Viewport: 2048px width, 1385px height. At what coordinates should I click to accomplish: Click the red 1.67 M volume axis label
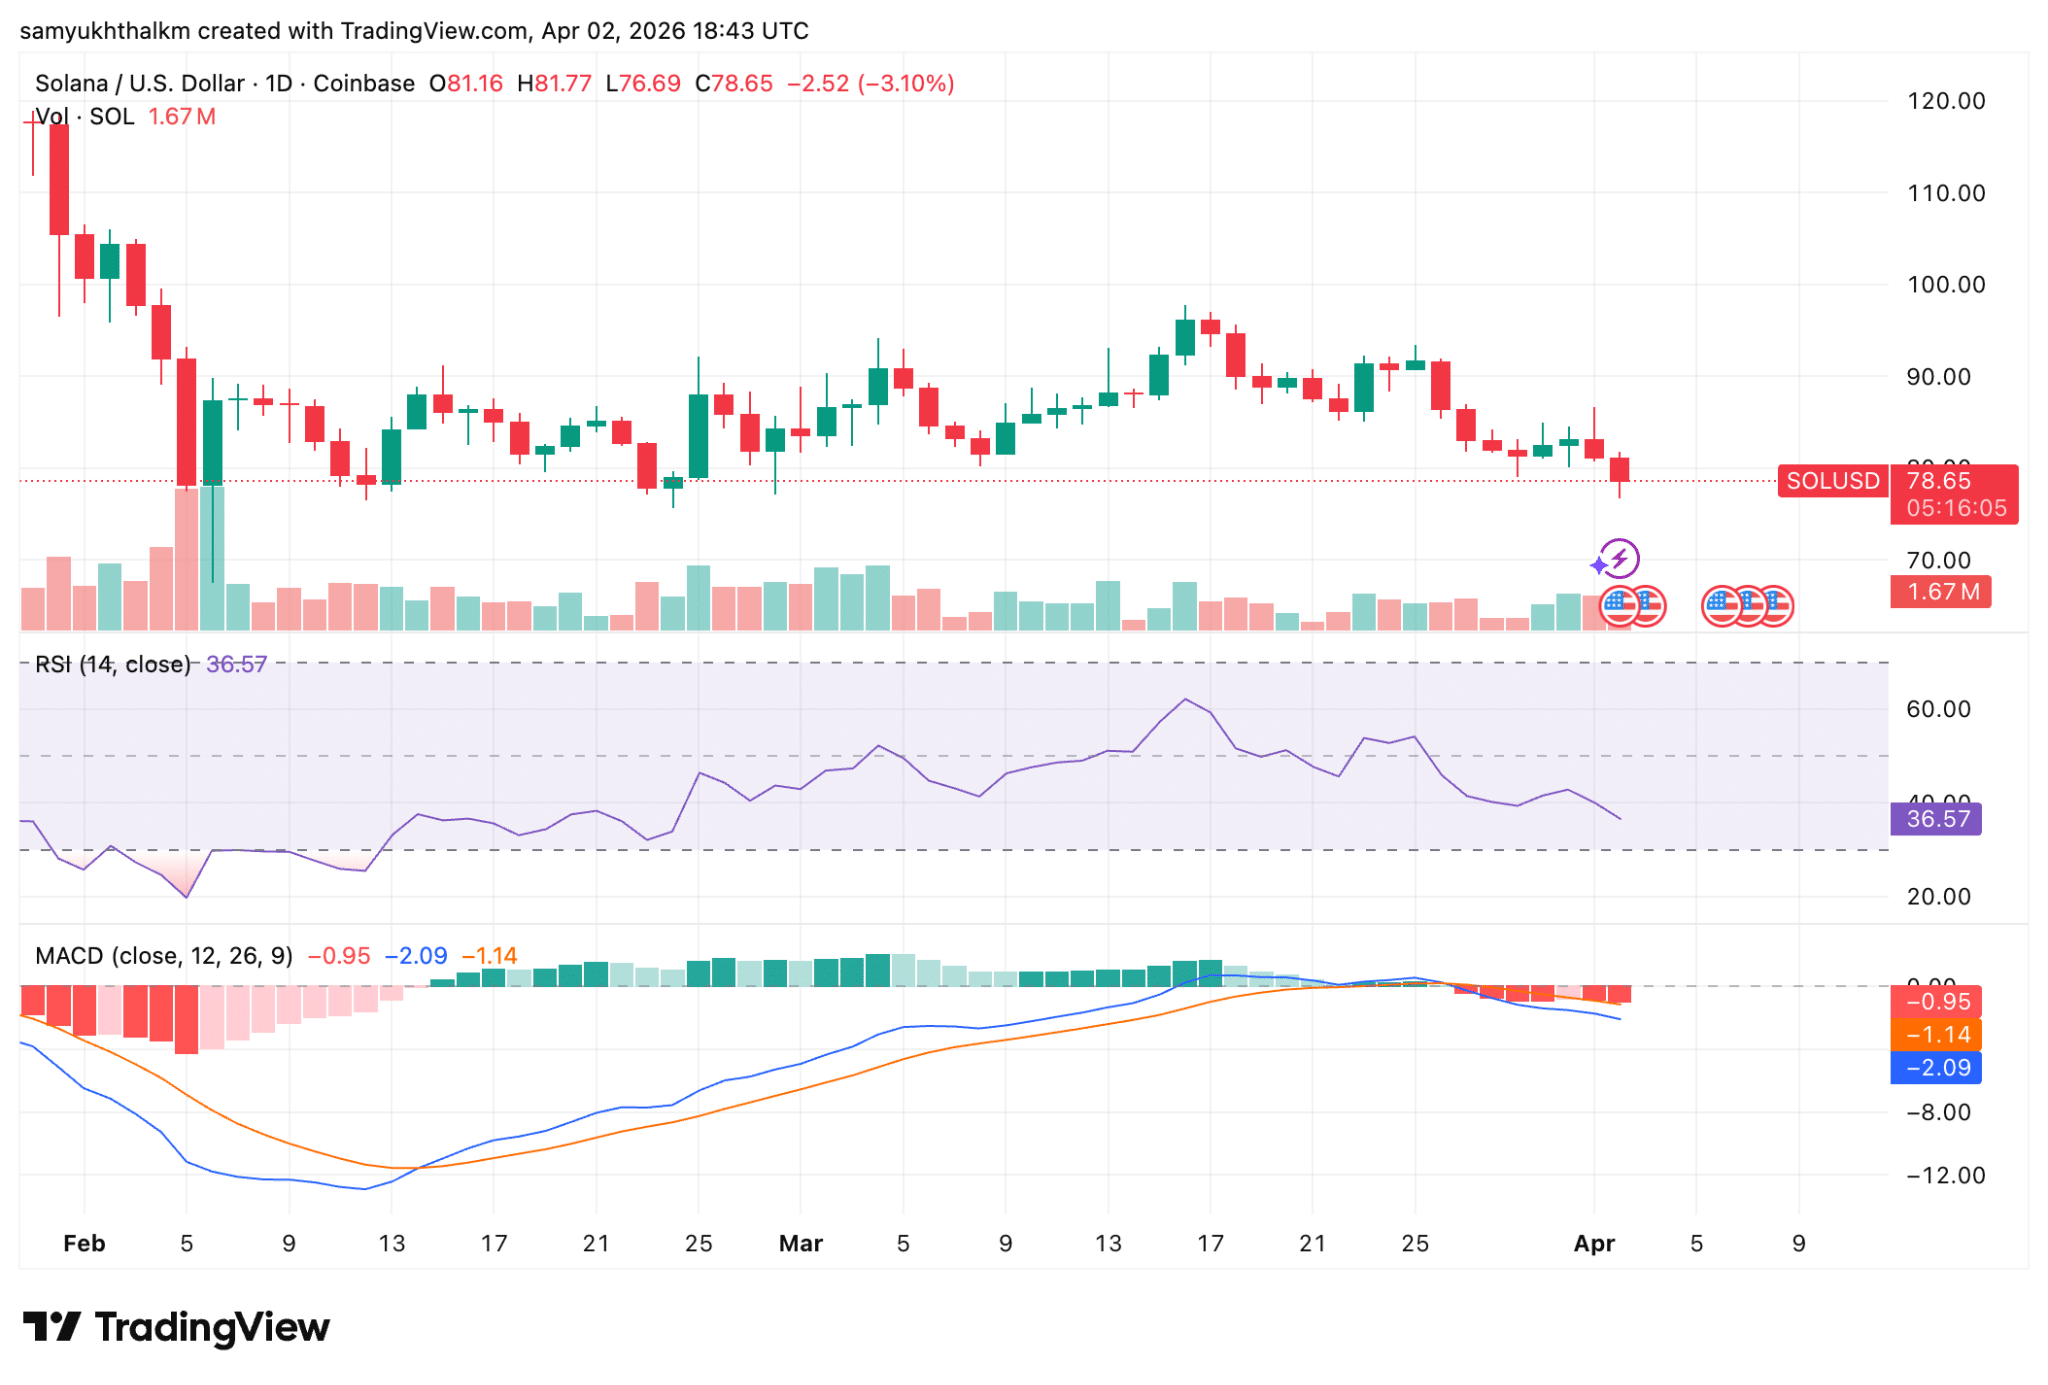1940,592
